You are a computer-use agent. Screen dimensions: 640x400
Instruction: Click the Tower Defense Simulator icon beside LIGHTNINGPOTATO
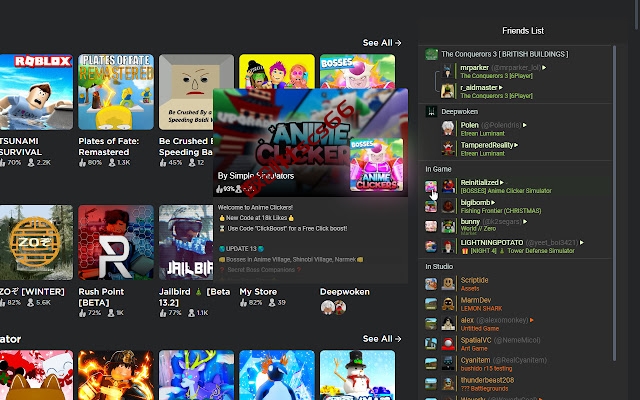[x=431, y=247]
